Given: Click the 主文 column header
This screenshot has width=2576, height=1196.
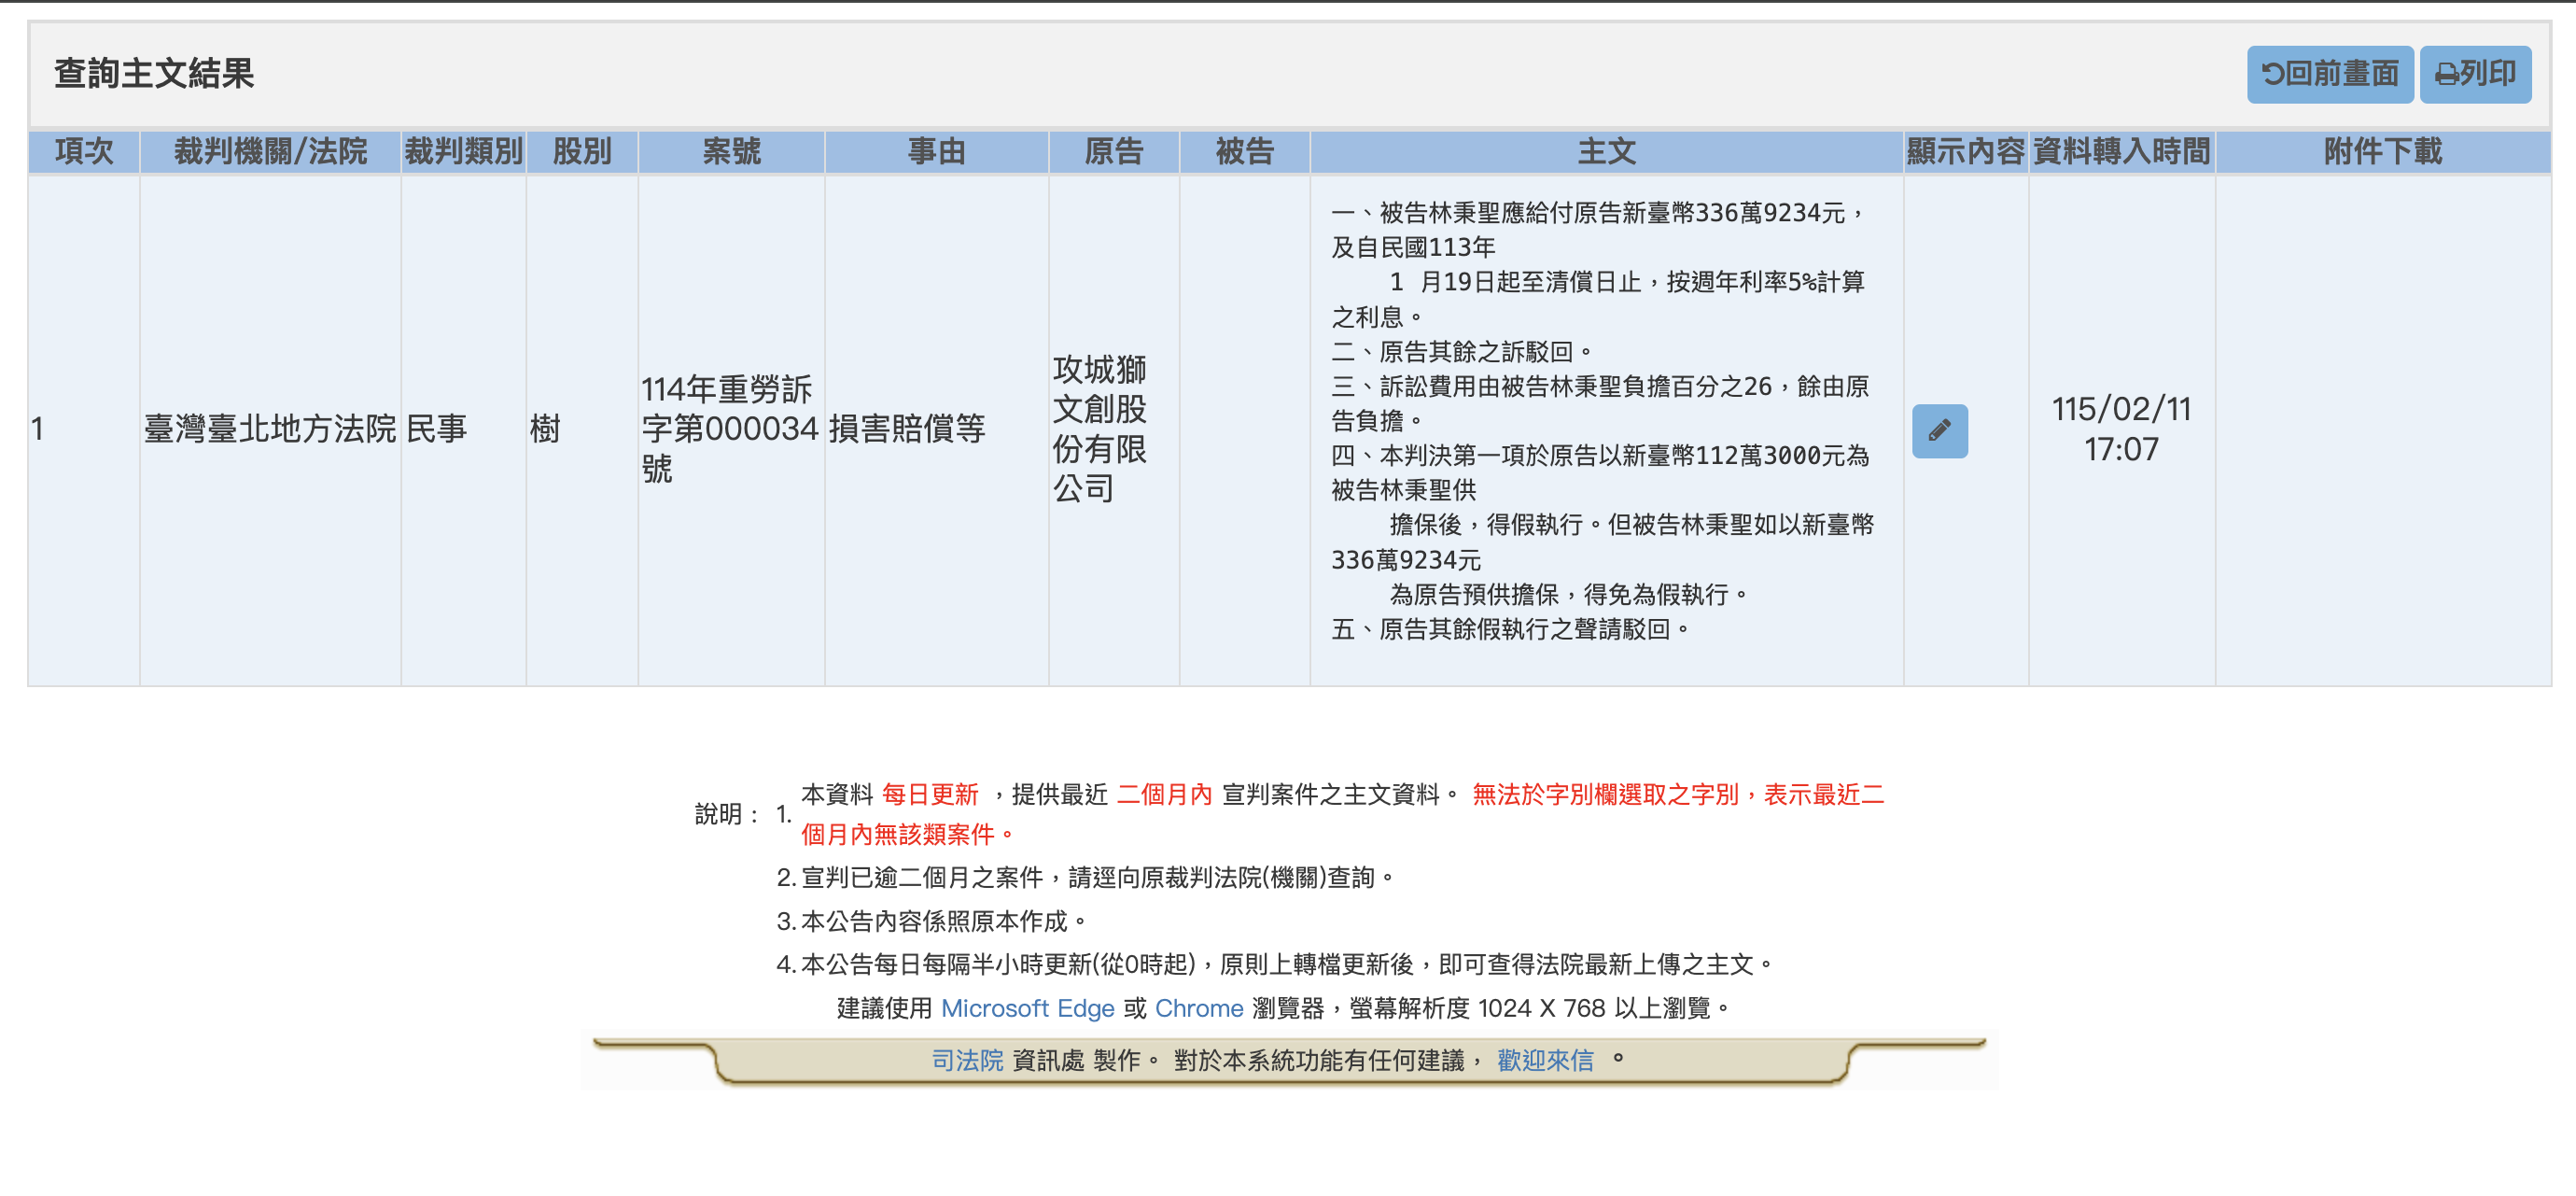Looking at the screenshot, I should (x=1606, y=152).
